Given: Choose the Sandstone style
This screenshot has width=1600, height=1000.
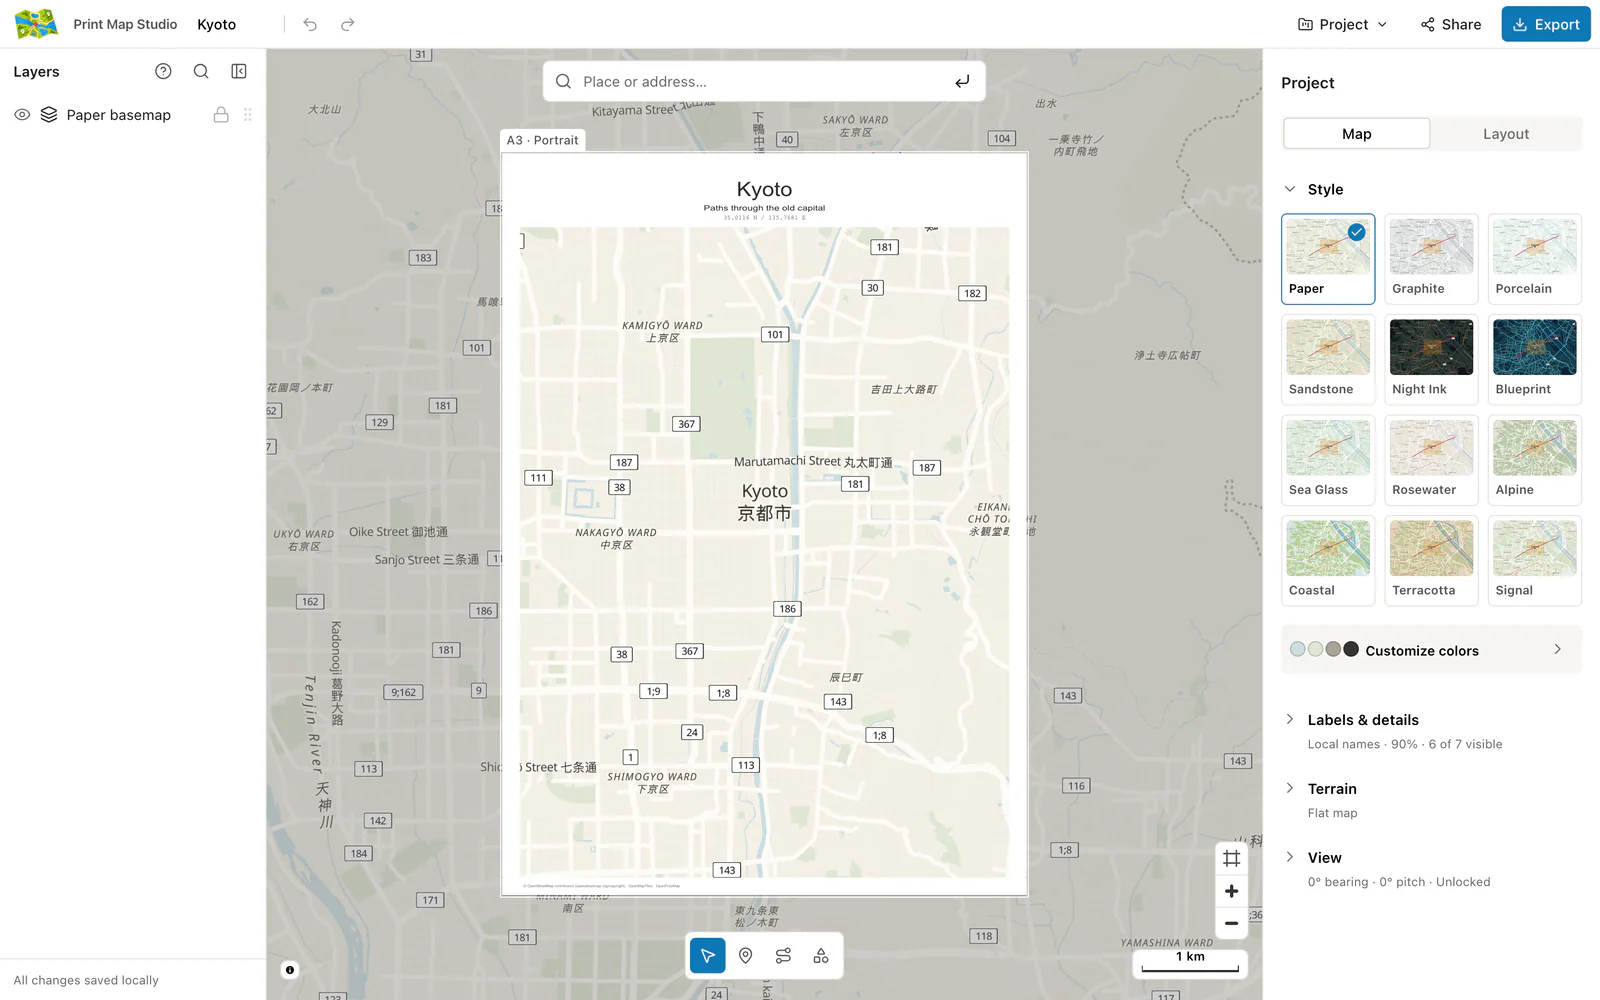Looking at the screenshot, I should click(1328, 359).
